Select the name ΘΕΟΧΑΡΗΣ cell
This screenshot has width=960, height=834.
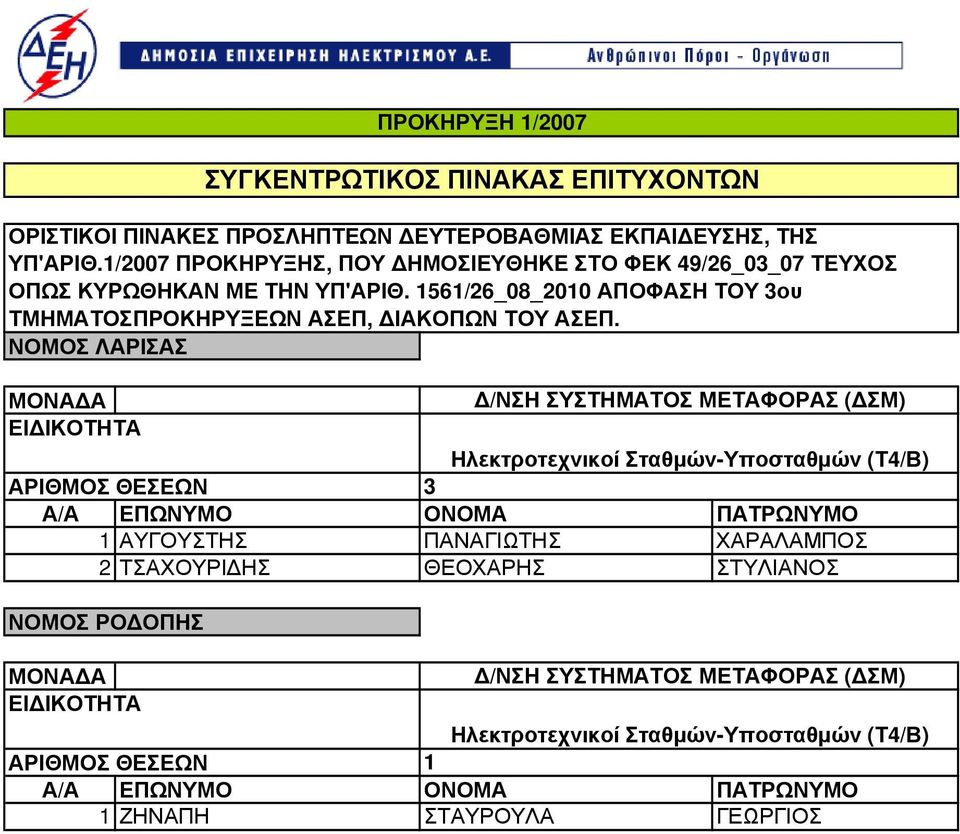[566, 568]
